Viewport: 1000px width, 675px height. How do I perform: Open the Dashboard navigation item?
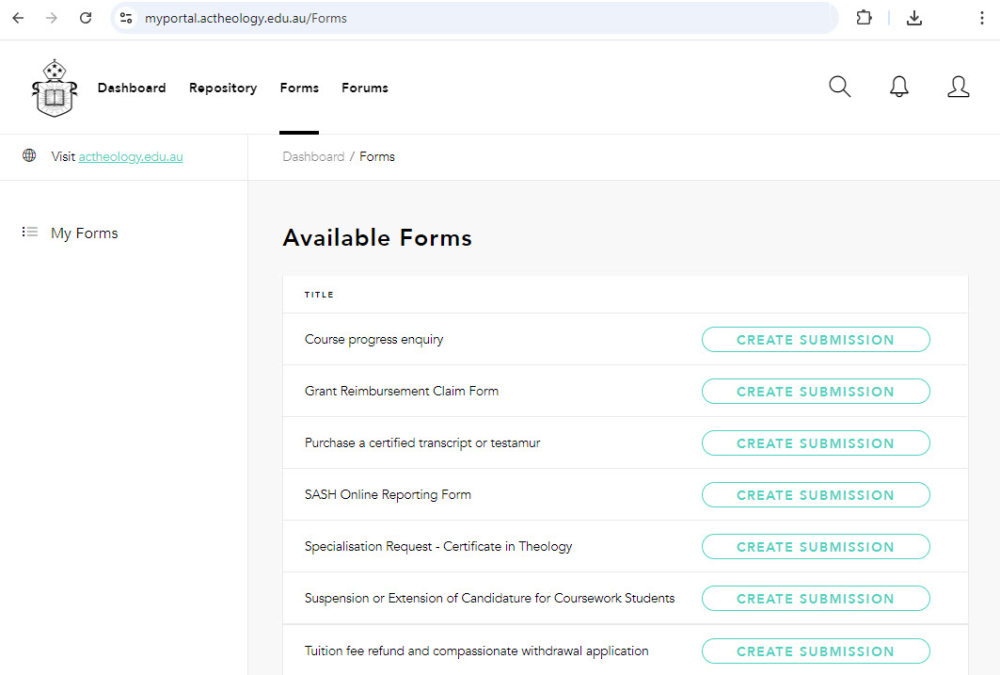(x=131, y=88)
